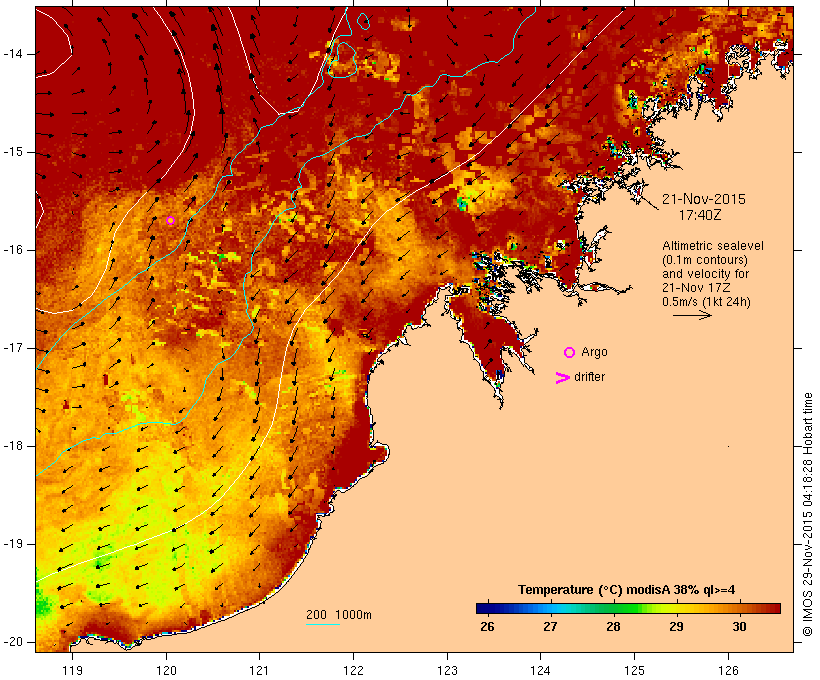The width and height of the screenshot is (820, 680).
Task: Click the 'and velocity for' text line
Action: click(x=705, y=274)
